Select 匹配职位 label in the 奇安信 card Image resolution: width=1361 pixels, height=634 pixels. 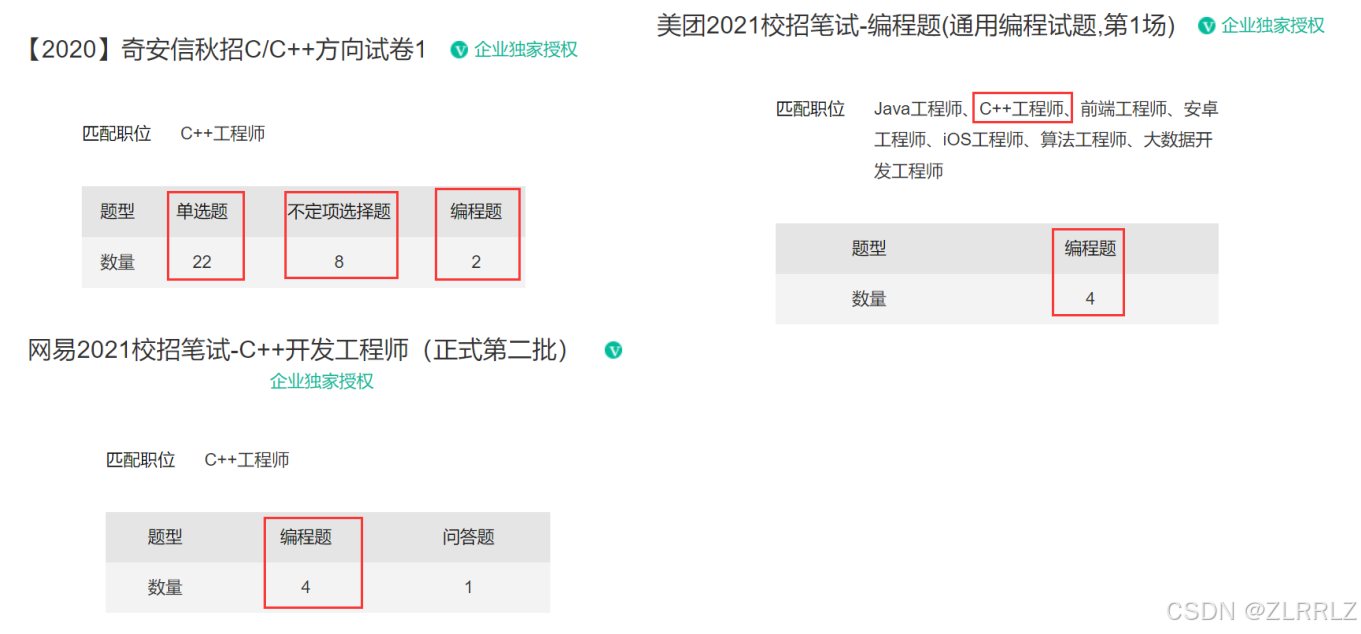pos(117,133)
